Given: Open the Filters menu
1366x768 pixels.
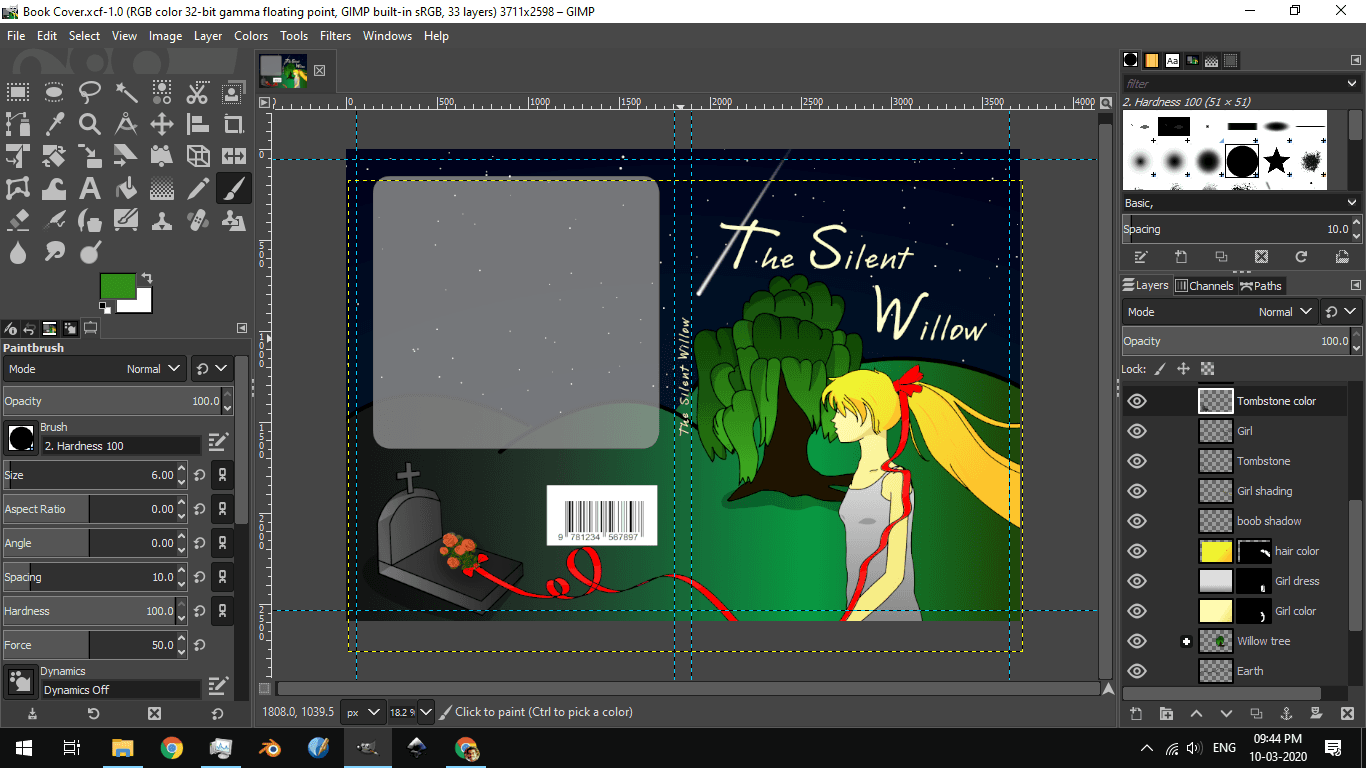Looking at the screenshot, I should (335, 36).
